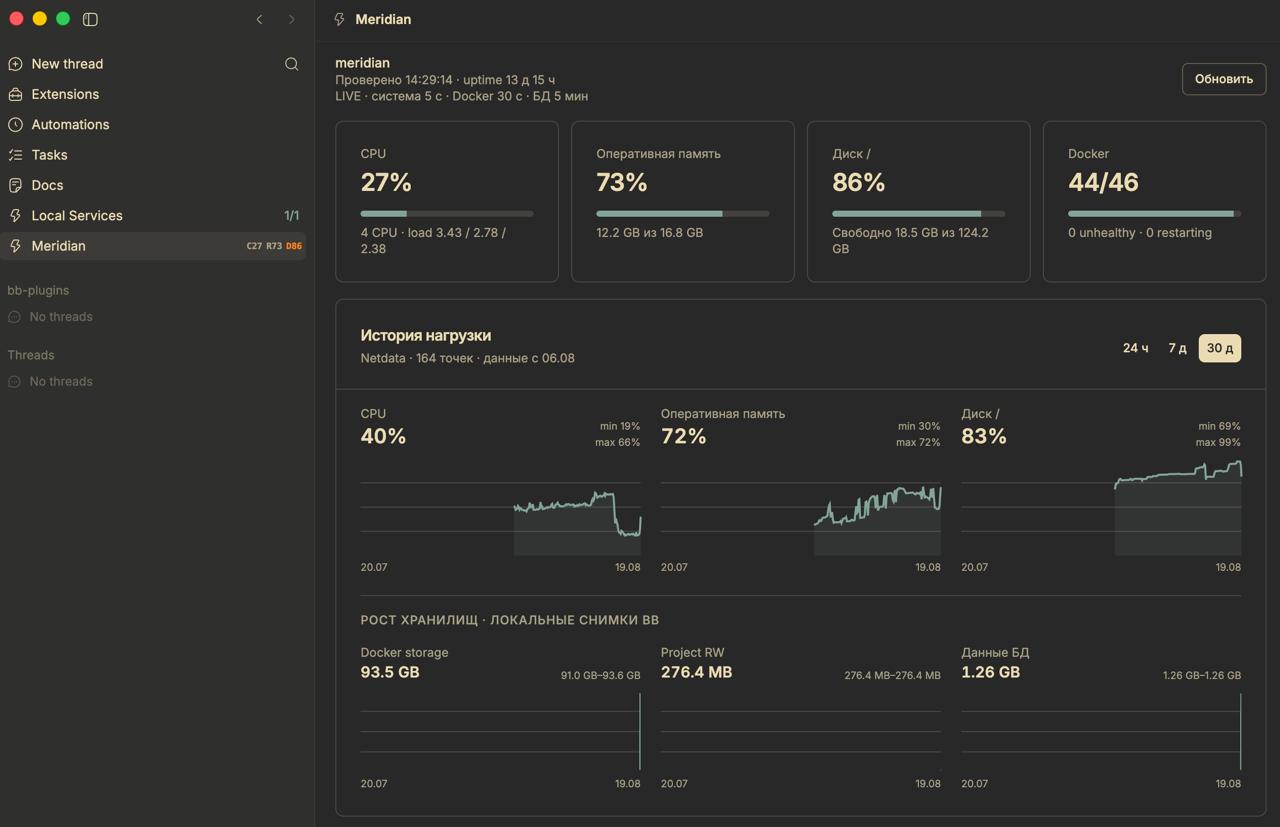Select the 24 ч time range

1135,348
